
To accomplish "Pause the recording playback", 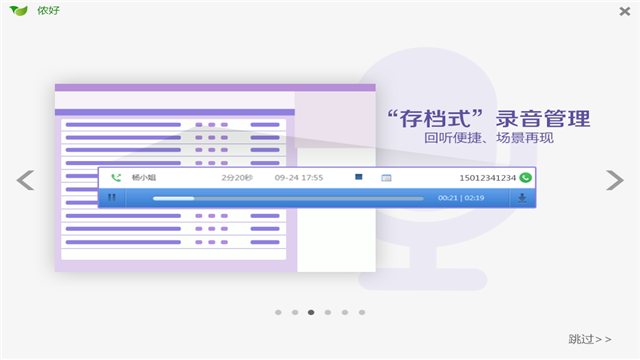I will click(x=111, y=198).
